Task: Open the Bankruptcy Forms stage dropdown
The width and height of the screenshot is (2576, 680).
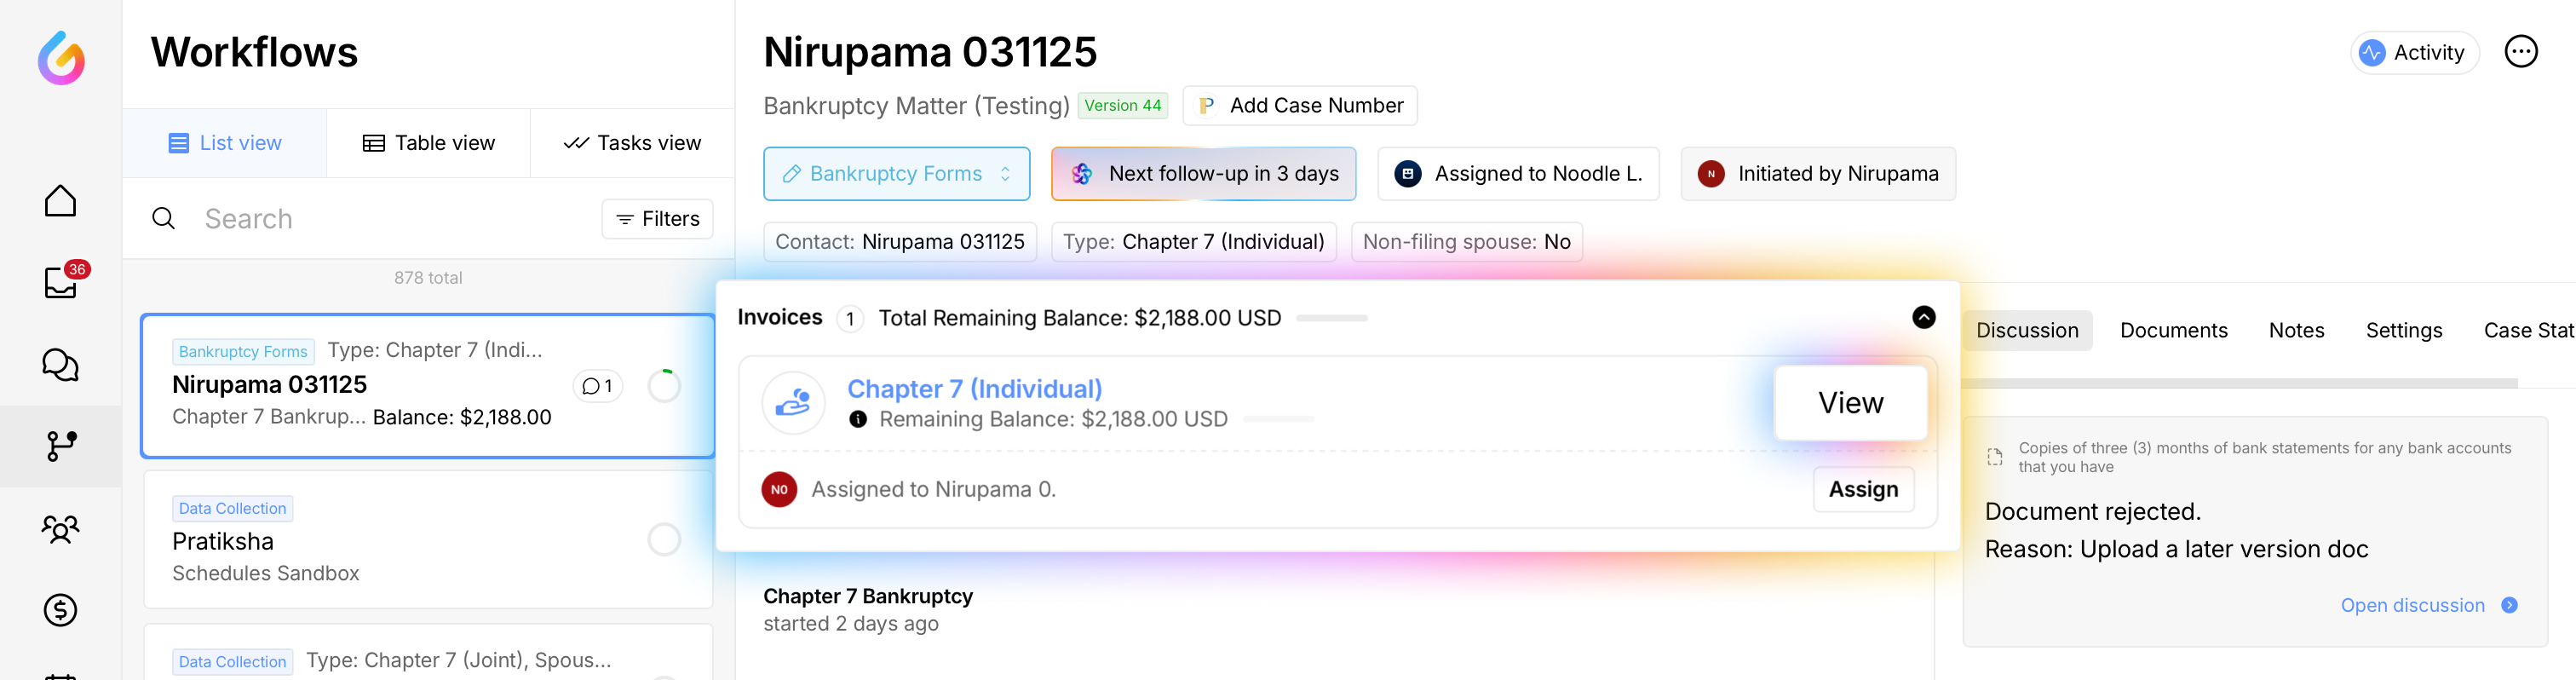Action: point(896,174)
